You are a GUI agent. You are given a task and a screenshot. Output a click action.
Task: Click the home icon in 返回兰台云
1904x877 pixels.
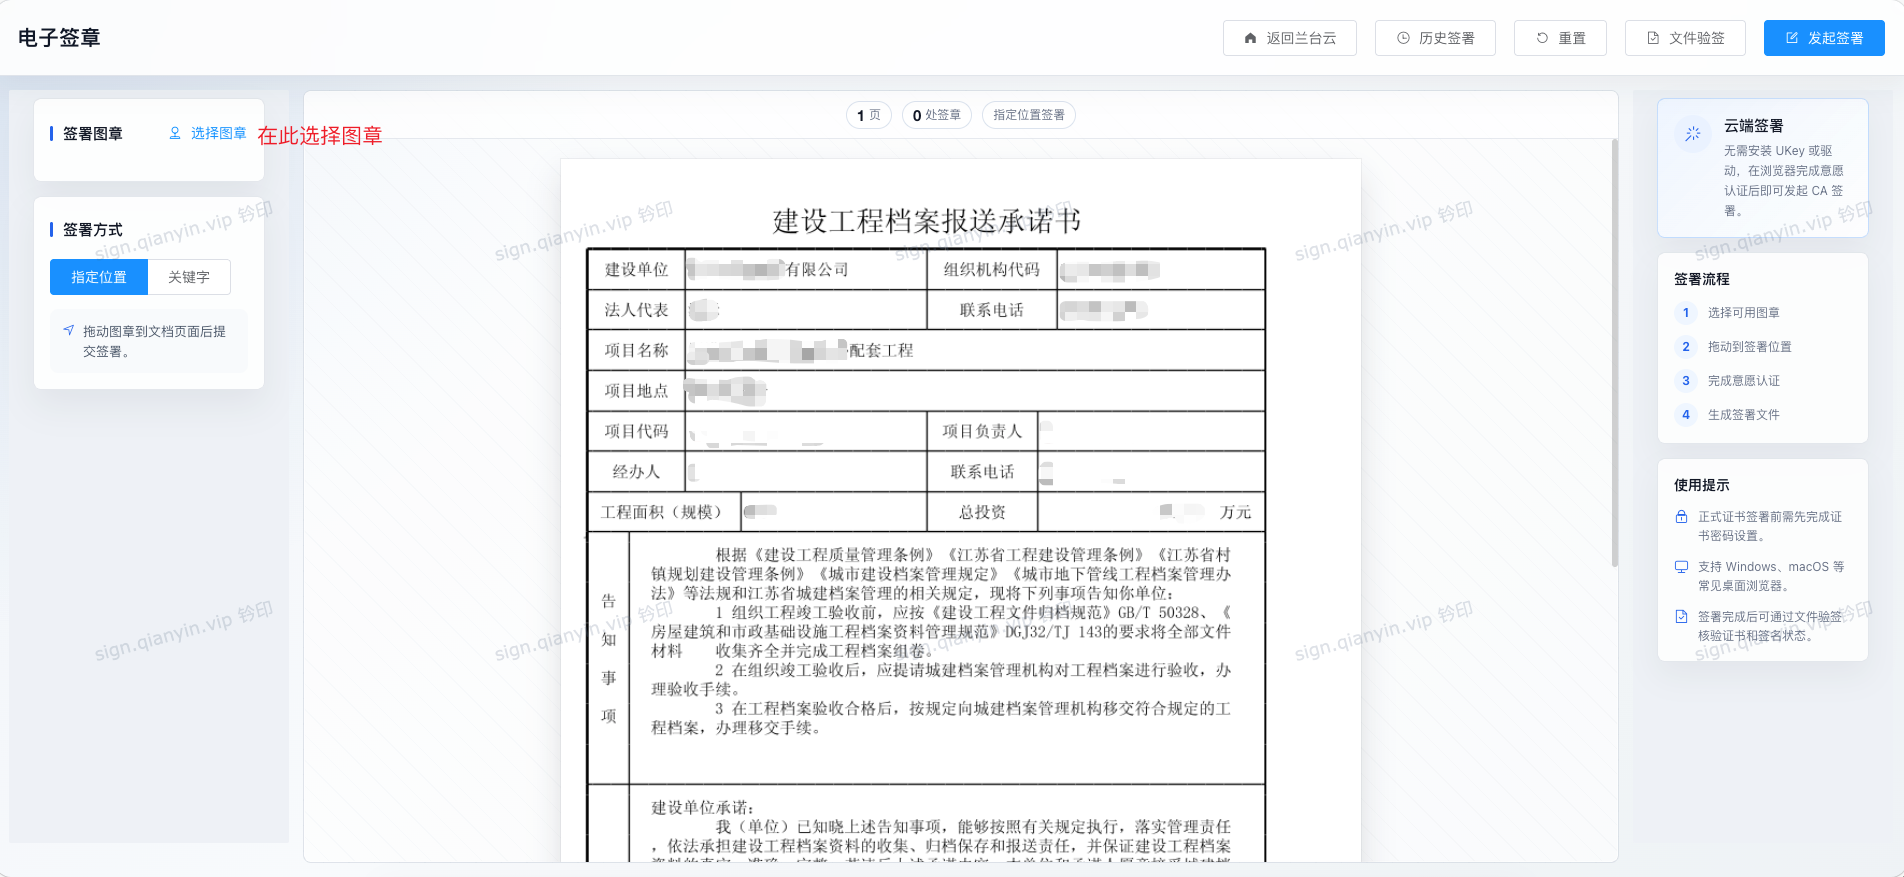click(1250, 38)
